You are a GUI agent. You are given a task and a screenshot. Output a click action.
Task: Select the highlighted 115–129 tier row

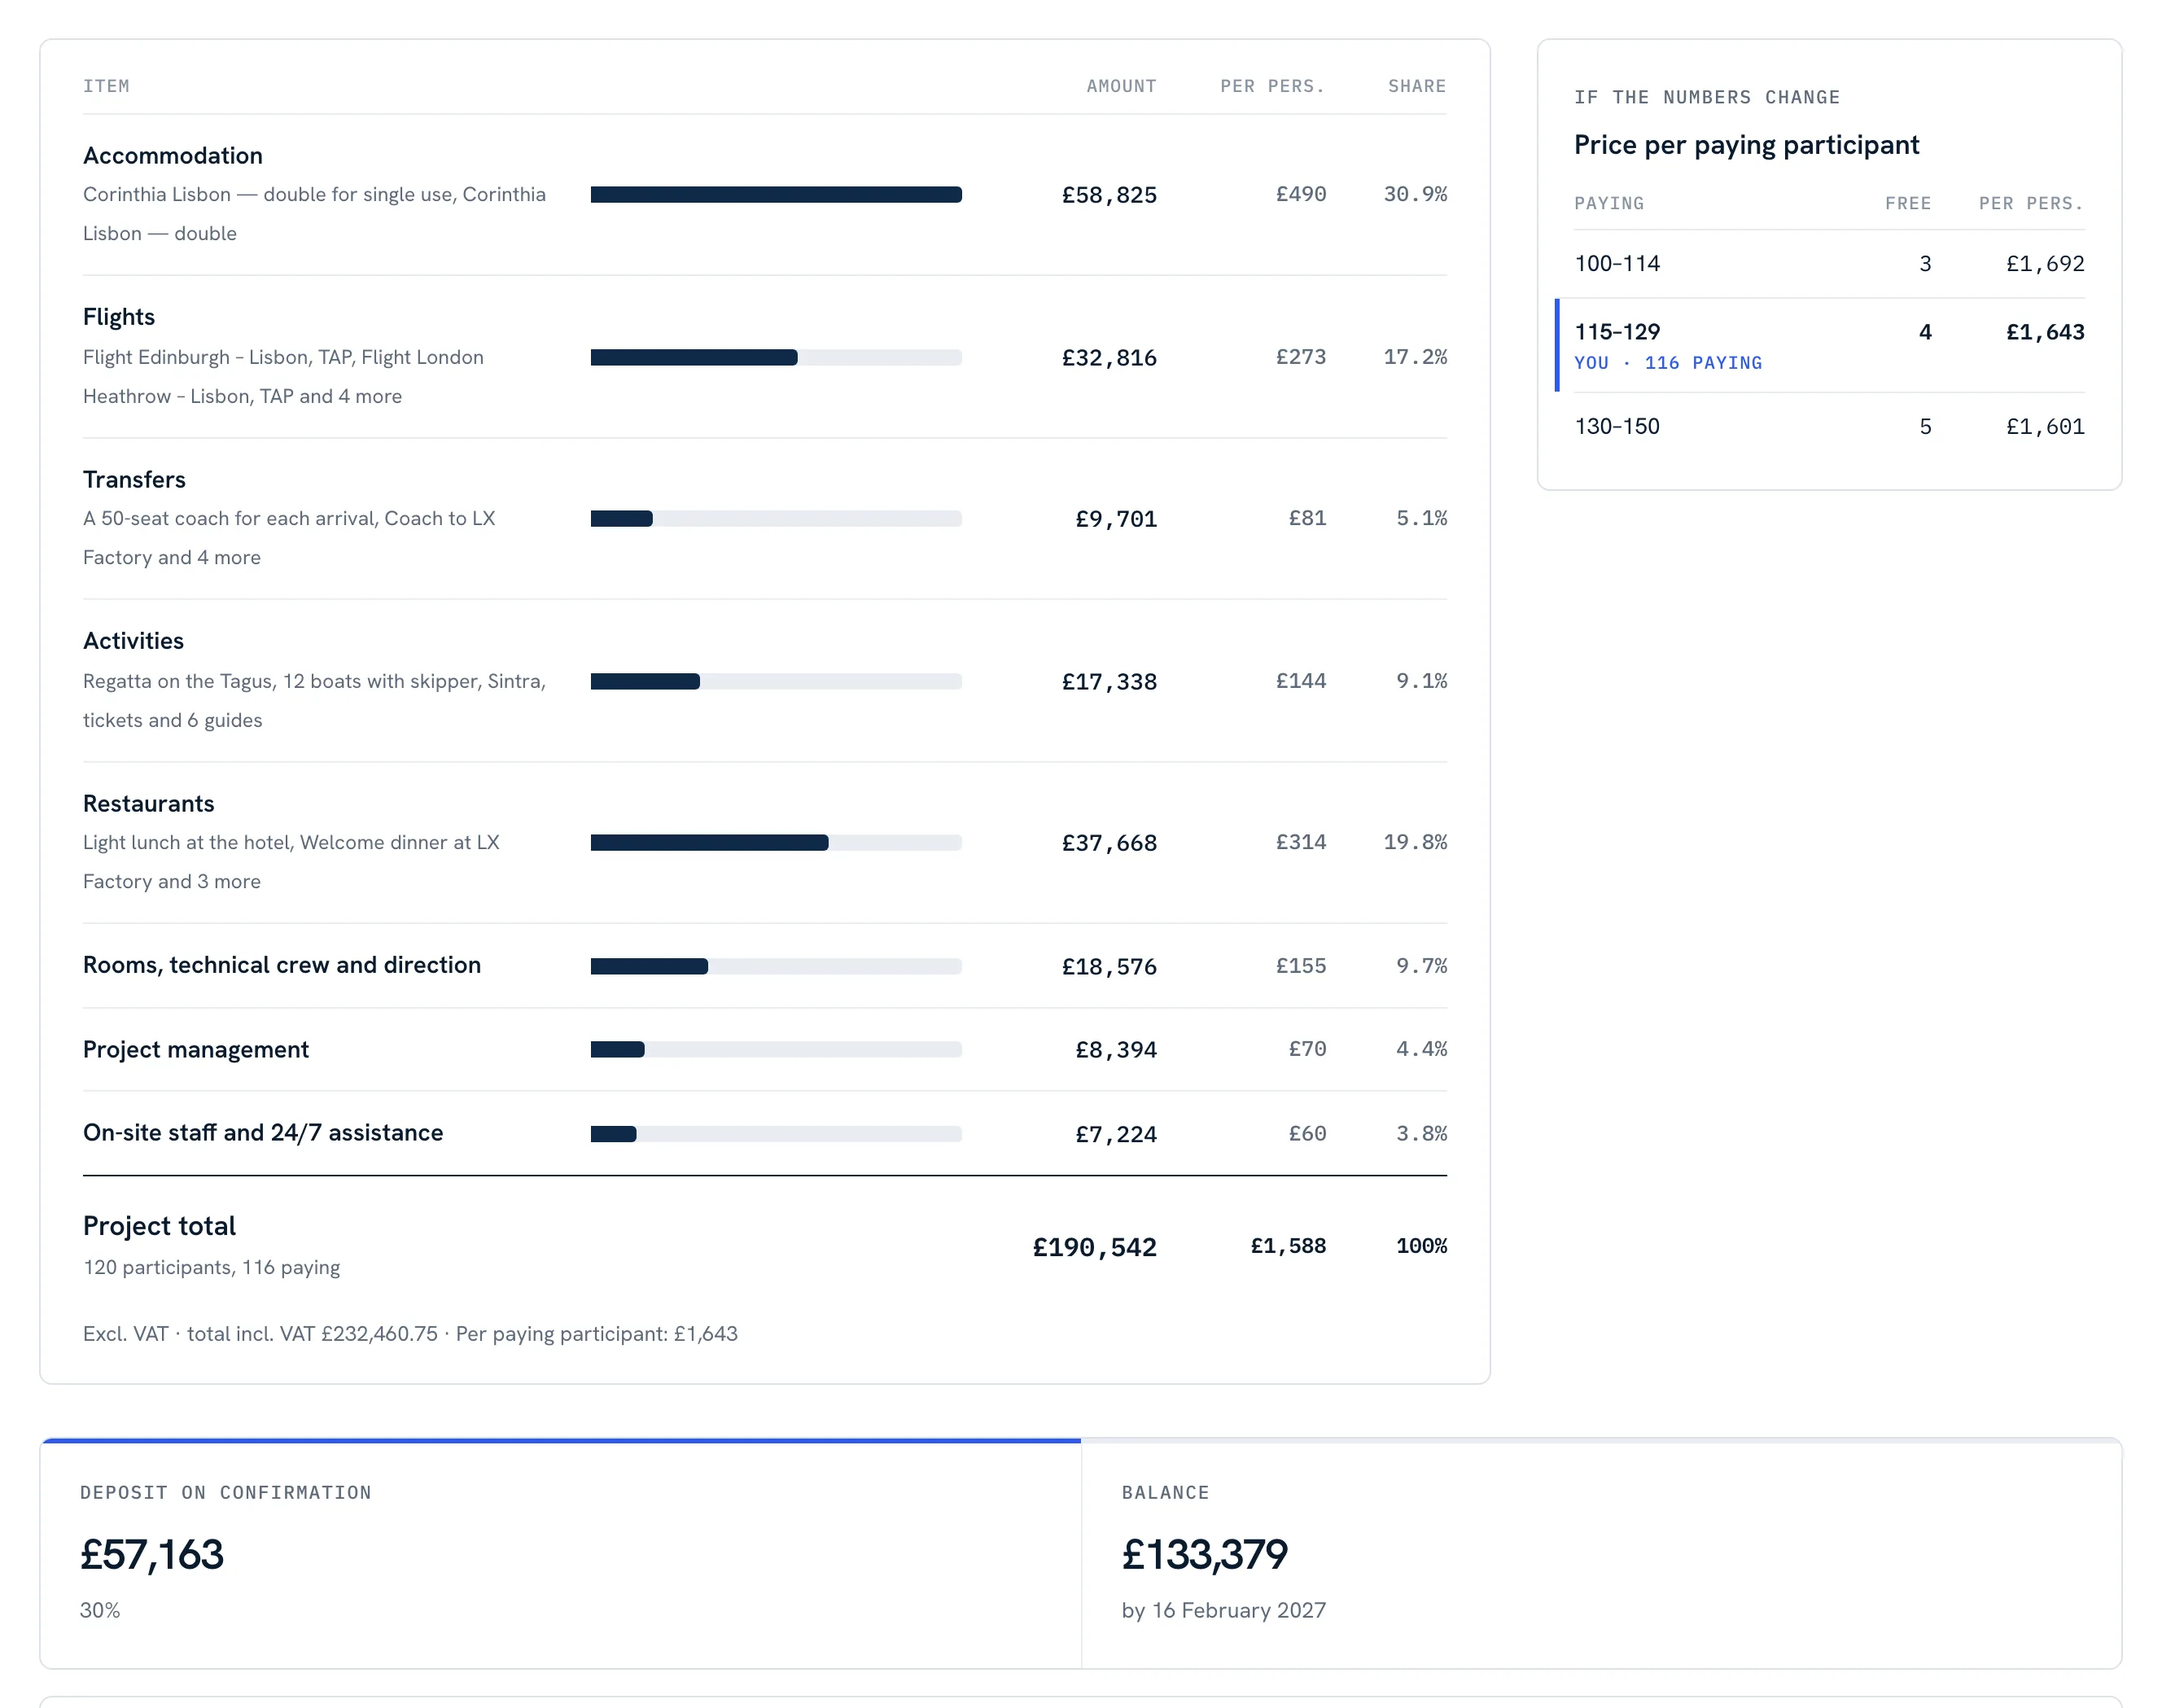[1828, 345]
